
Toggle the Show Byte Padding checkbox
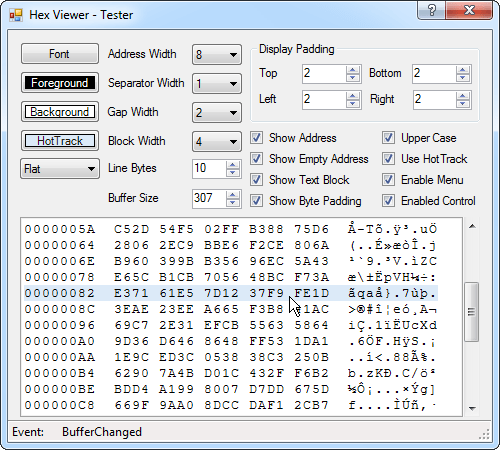(256, 201)
